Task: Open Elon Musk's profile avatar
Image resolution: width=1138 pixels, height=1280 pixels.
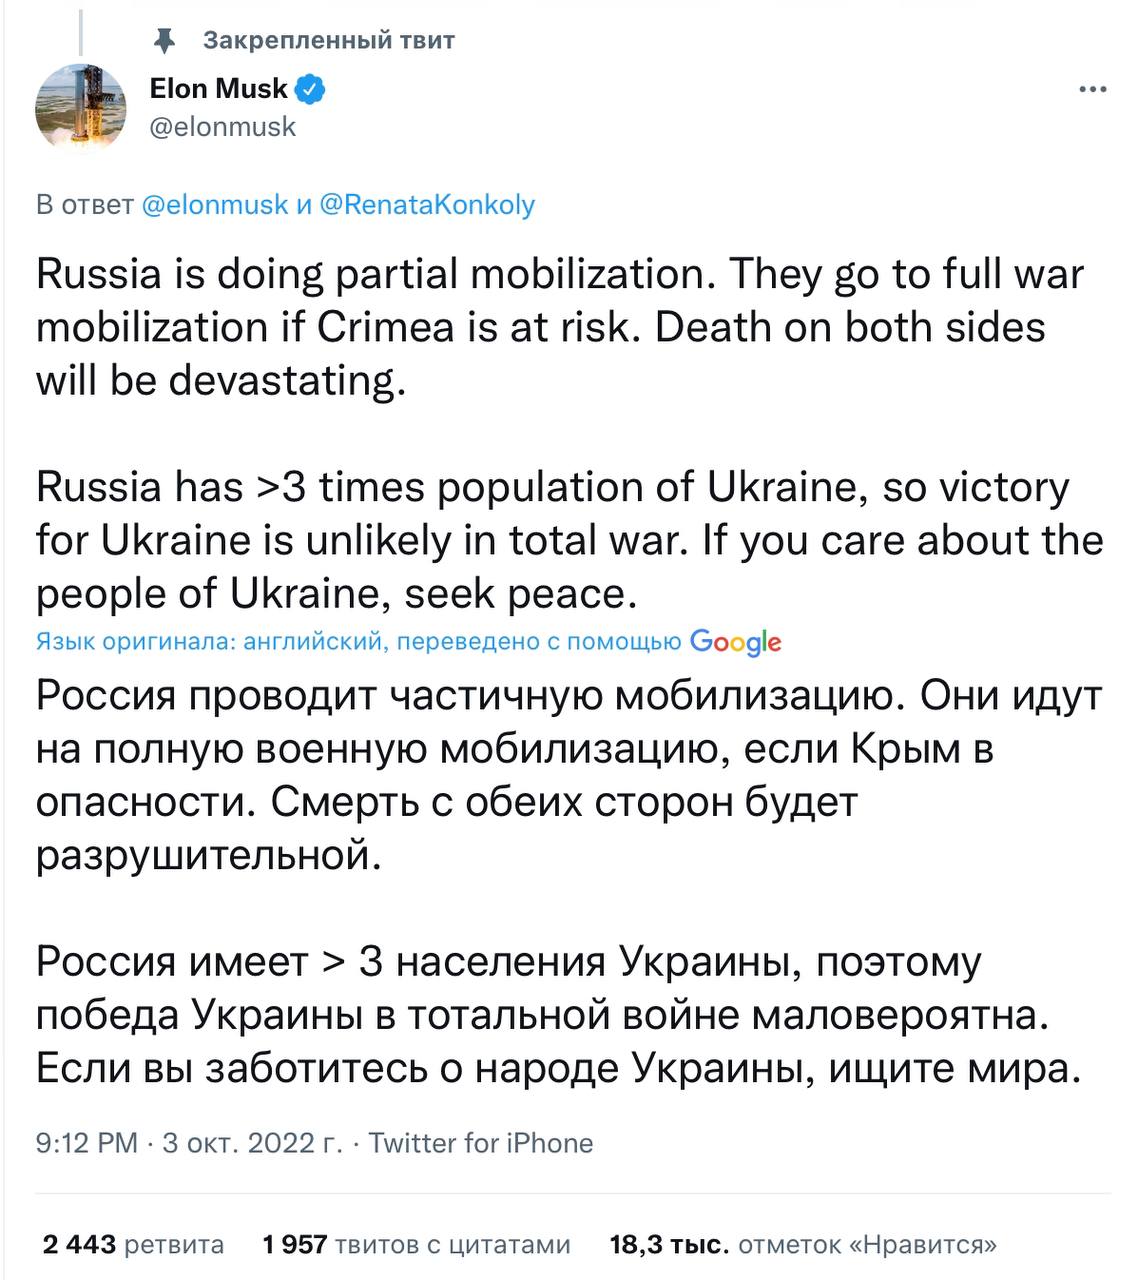Action: (x=81, y=108)
